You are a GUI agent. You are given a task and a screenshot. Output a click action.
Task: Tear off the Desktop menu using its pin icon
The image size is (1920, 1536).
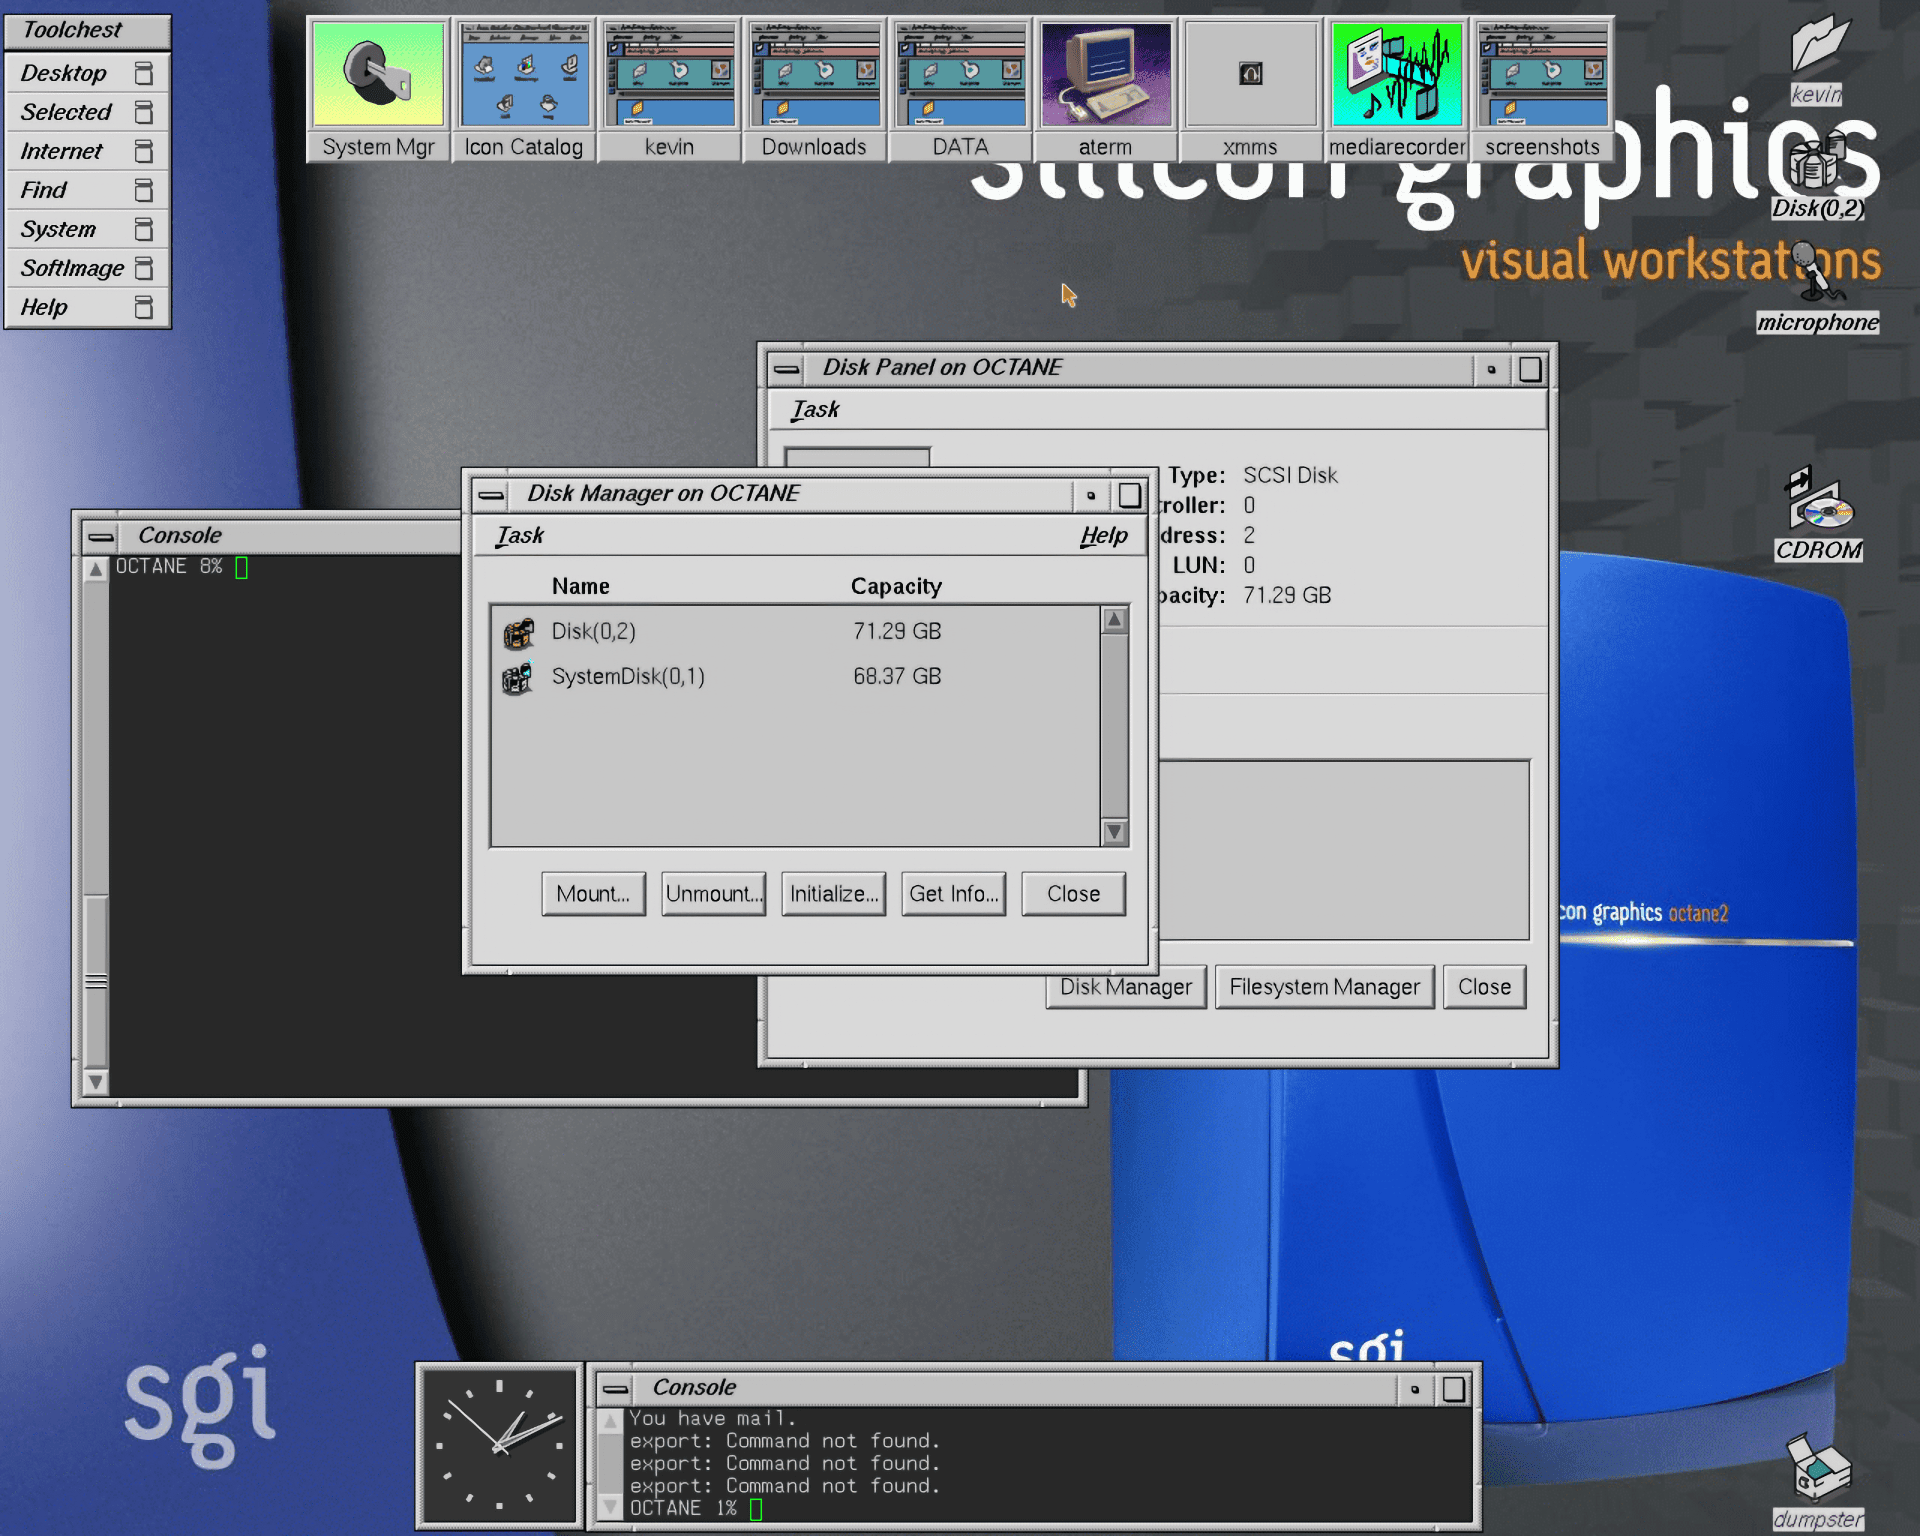144,73
